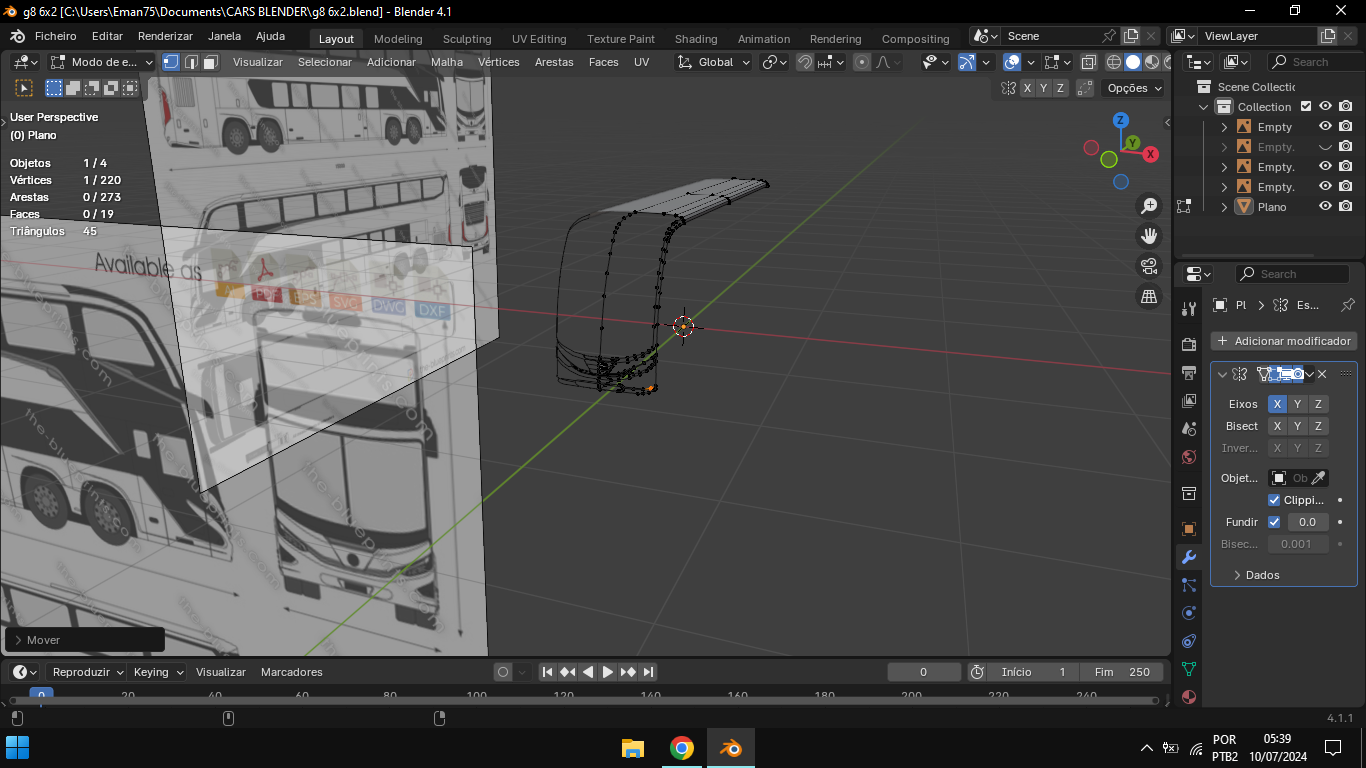The width and height of the screenshot is (1366, 768).
Task: Open the View Layer properties tab
Action: 1189,401
